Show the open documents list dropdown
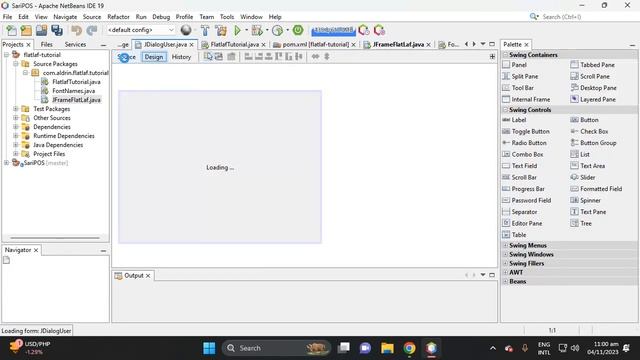 (x=483, y=44)
